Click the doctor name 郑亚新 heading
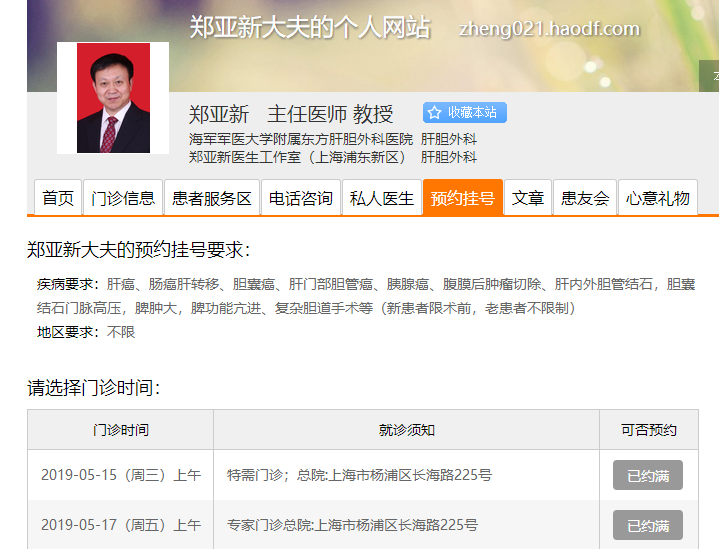 219,114
